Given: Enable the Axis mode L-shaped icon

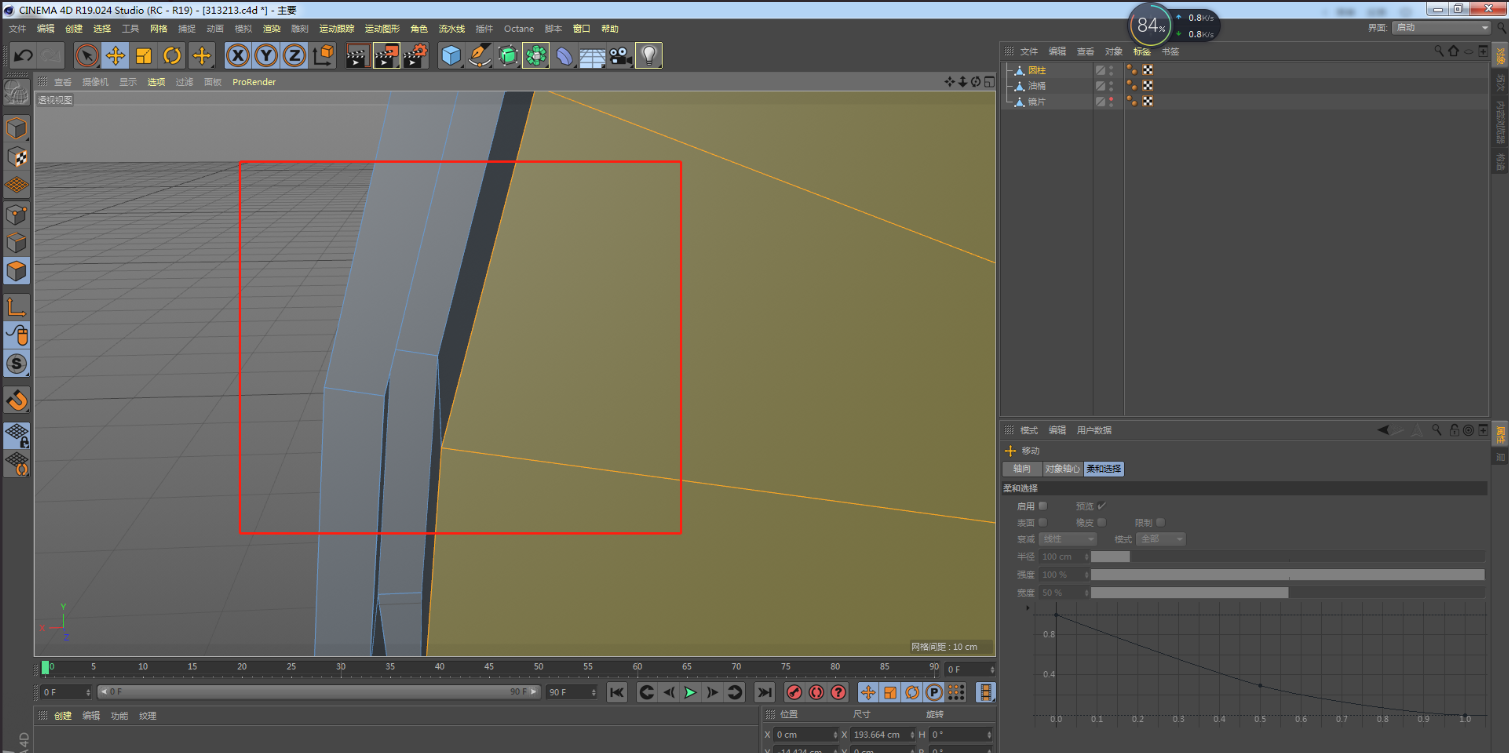Looking at the screenshot, I should (17, 307).
